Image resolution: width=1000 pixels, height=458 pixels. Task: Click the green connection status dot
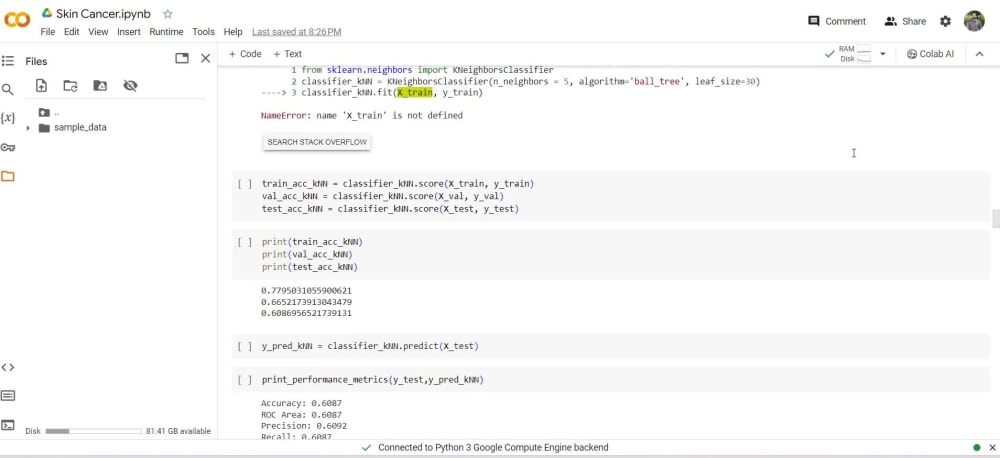point(976,448)
